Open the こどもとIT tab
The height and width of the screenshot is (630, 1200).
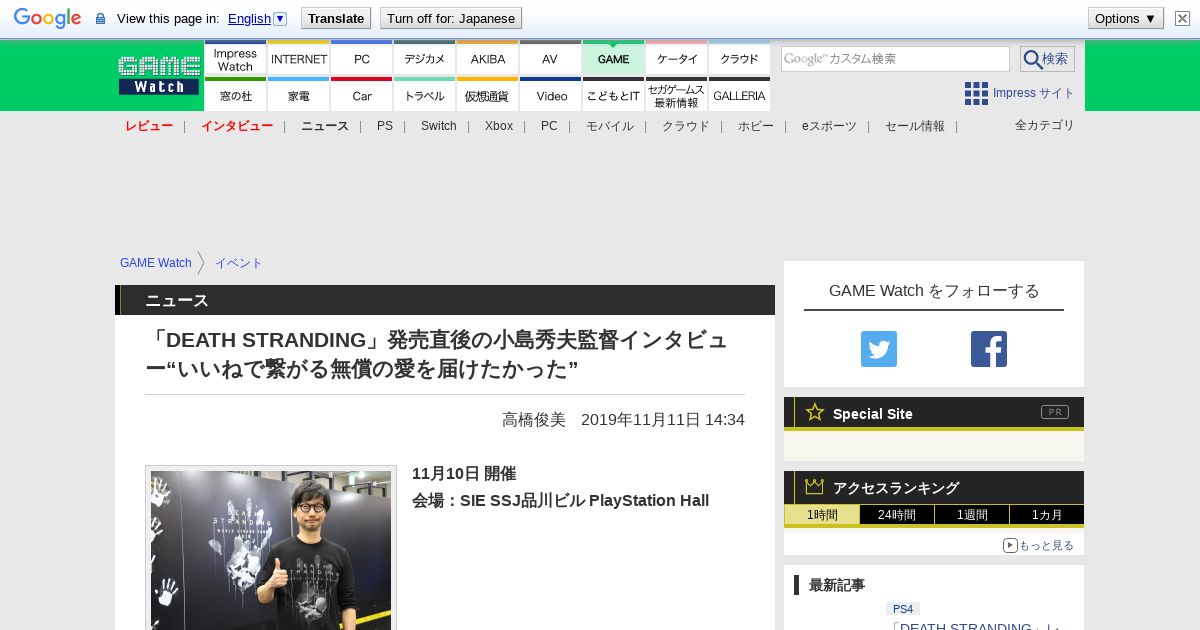(613, 95)
